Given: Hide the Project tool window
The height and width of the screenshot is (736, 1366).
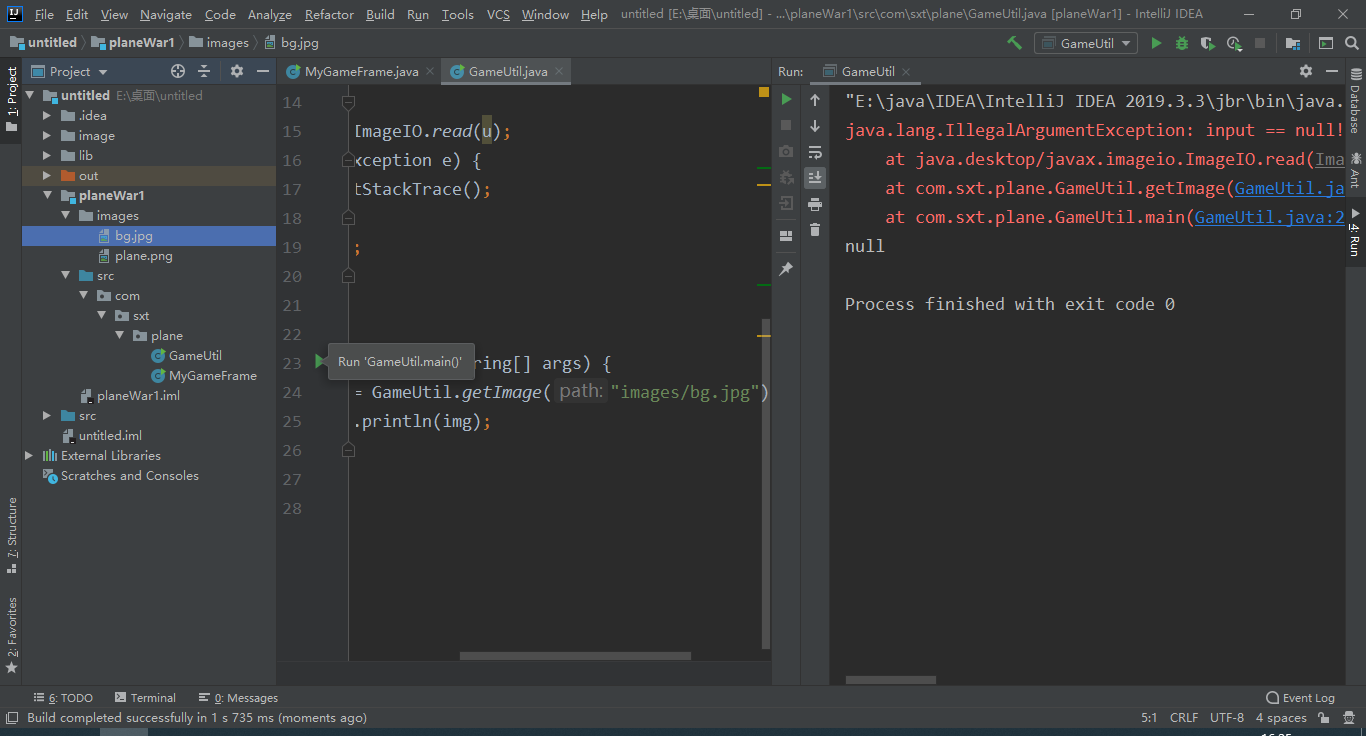Looking at the screenshot, I should tap(263, 71).
